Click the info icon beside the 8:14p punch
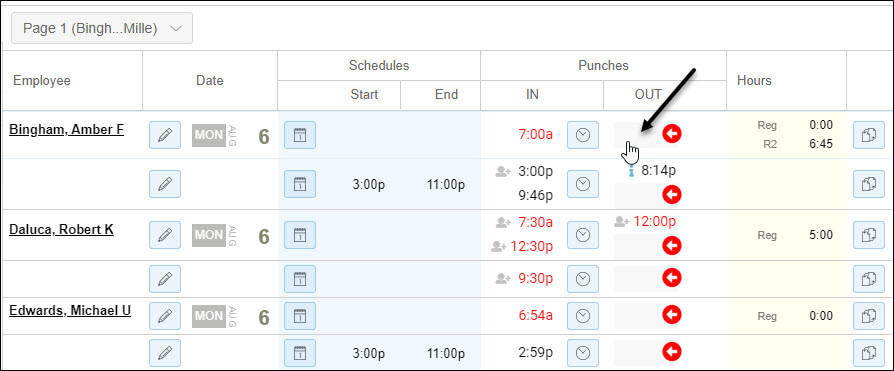The height and width of the screenshot is (371, 894). pyautogui.click(x=631, y=170)
